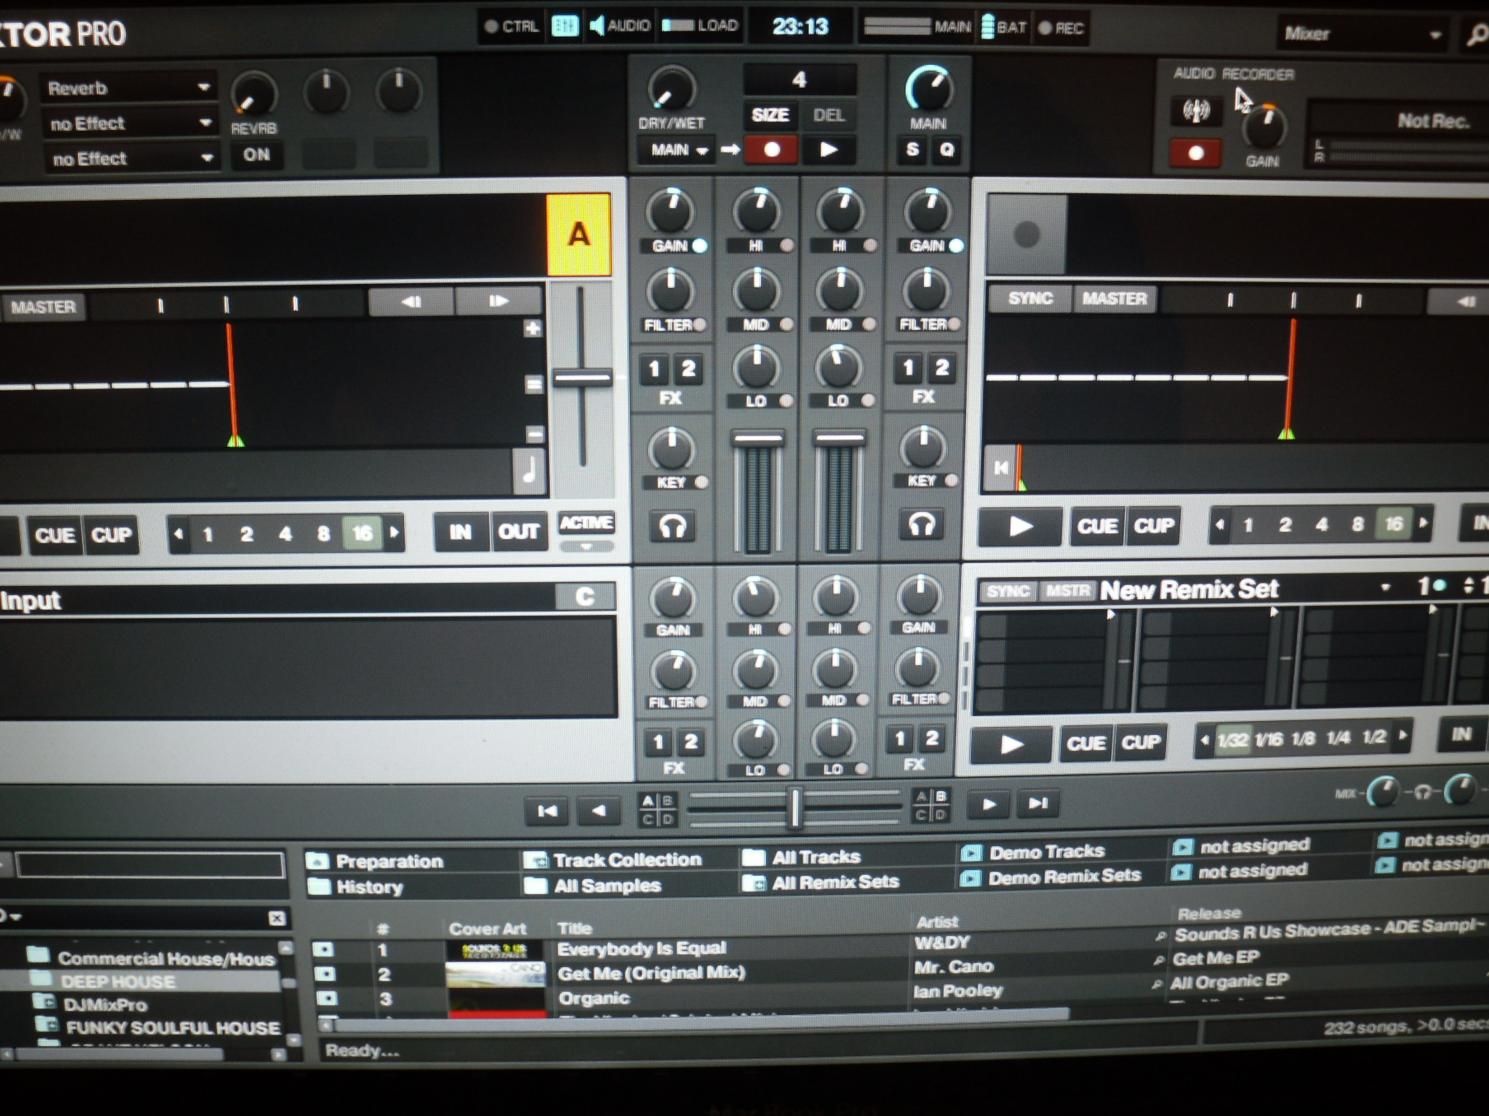
Task: Enable SYNC on the New Remix Set deck
Action: coord(1007,591)
